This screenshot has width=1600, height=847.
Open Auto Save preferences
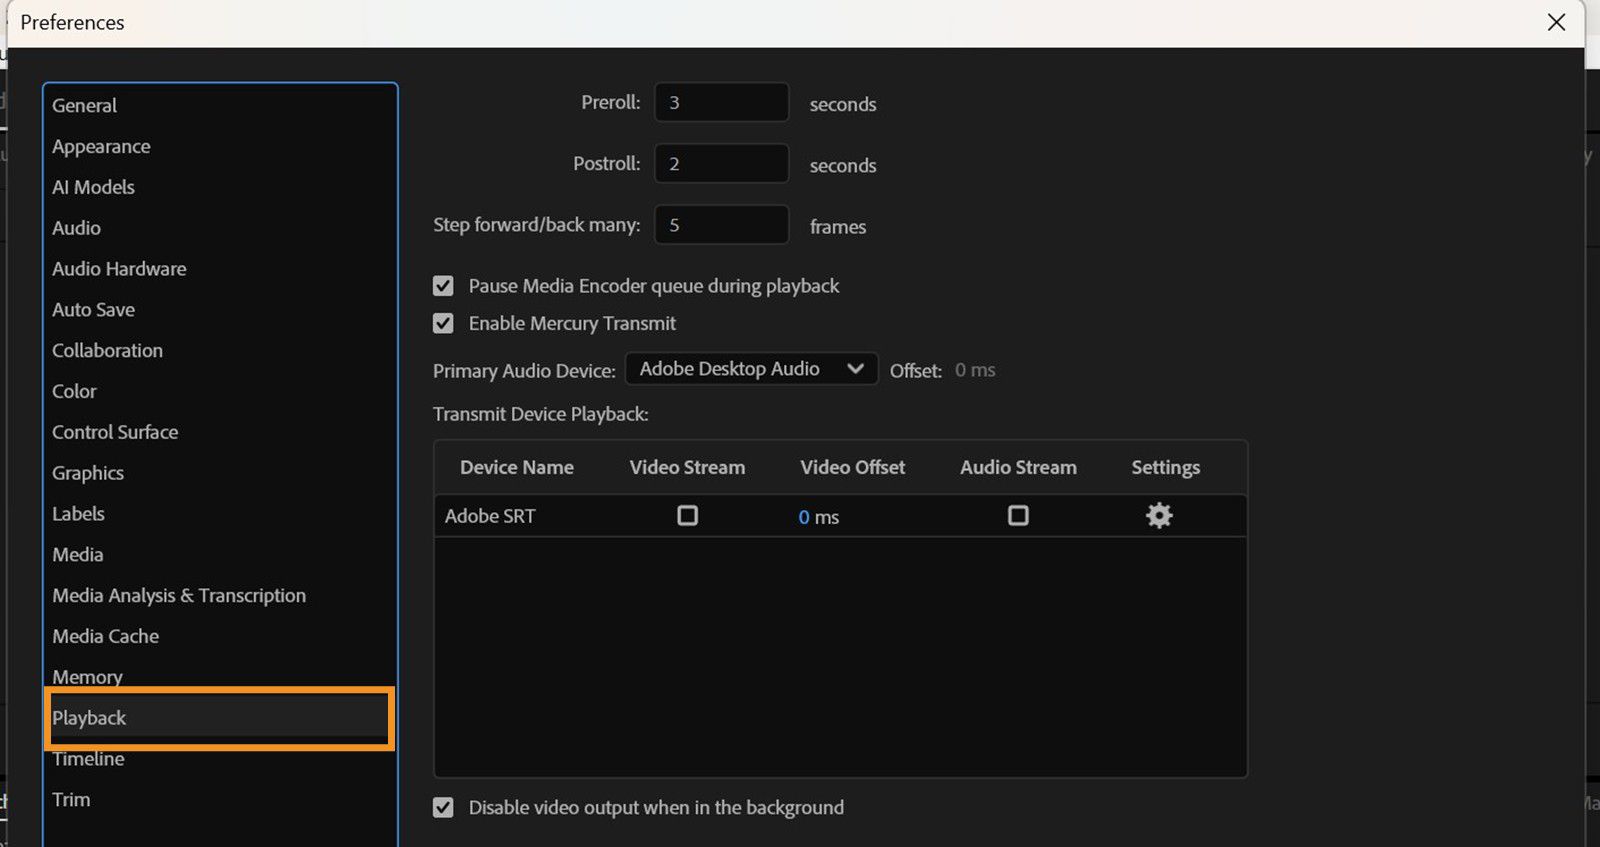pos(93,310)
